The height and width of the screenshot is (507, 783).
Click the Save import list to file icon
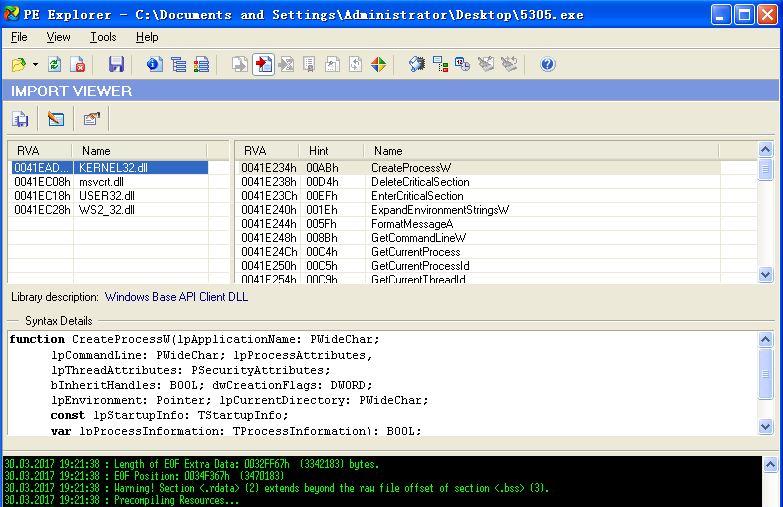coord(20,119)
